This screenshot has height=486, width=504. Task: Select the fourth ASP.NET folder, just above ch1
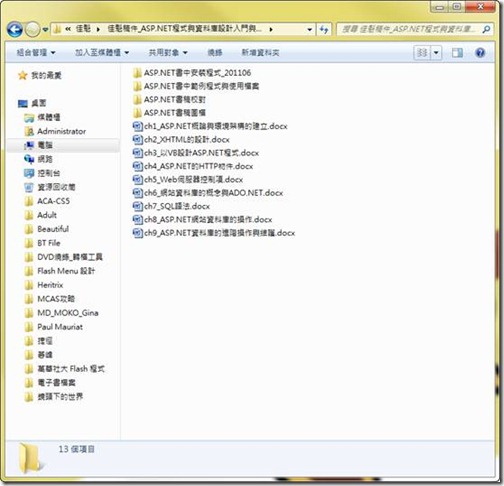click(169, 113)
